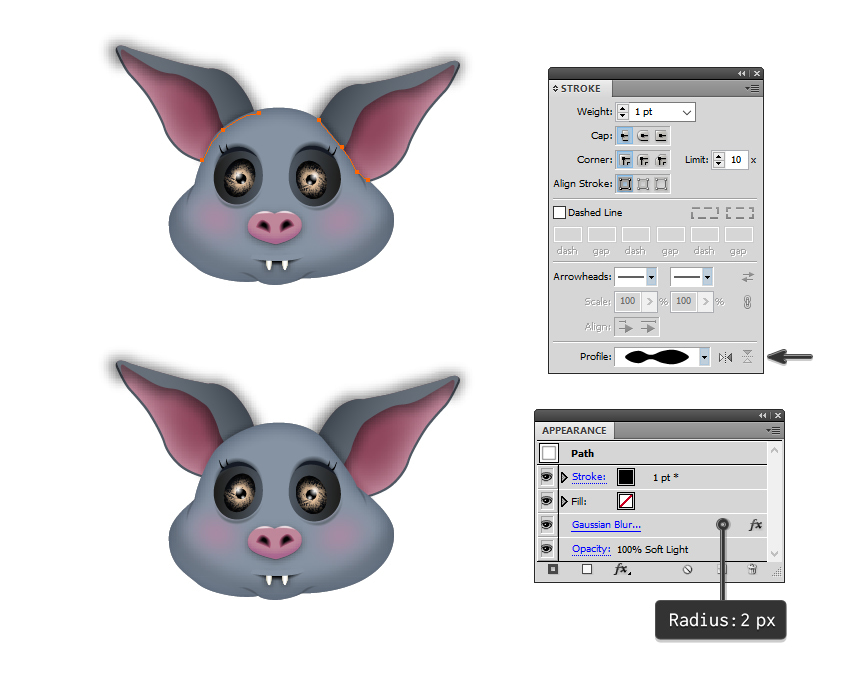Flip profile along icon
The height and width of the screenshot is (680, 850).
click(725, 357)
